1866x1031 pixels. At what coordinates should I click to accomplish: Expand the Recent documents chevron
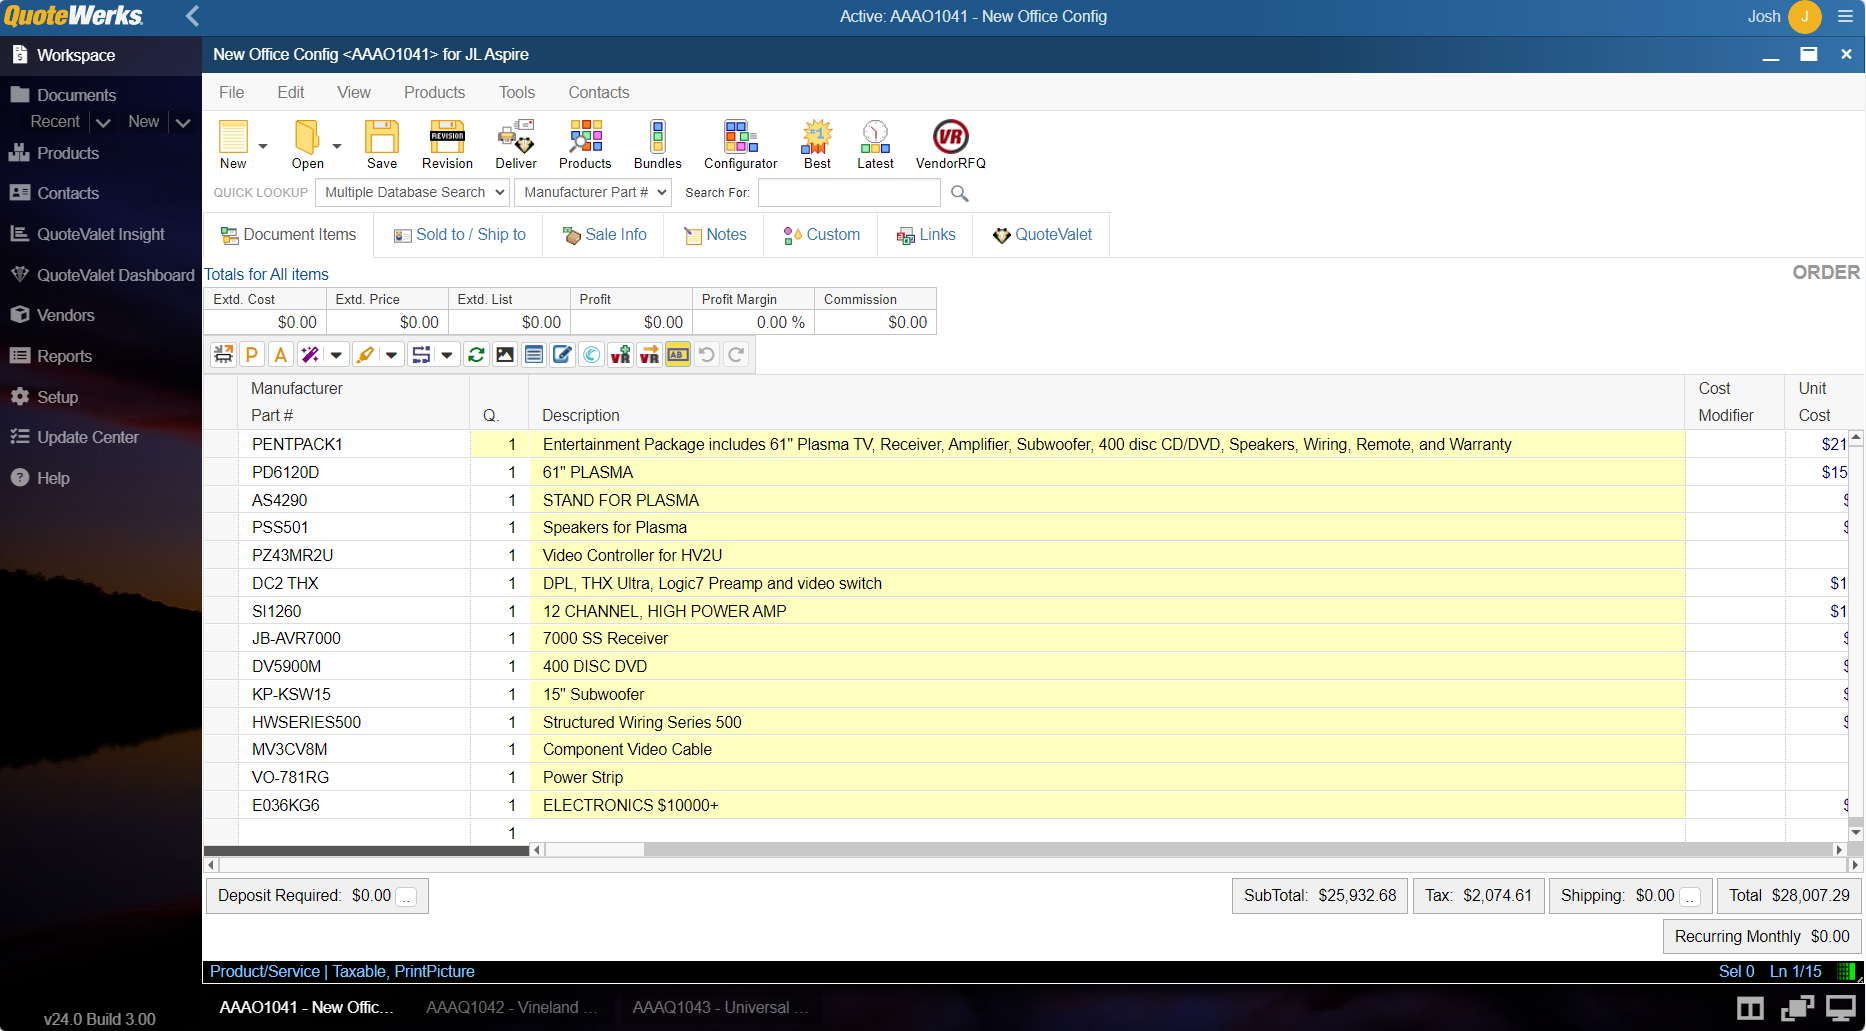tap(103, 122)
